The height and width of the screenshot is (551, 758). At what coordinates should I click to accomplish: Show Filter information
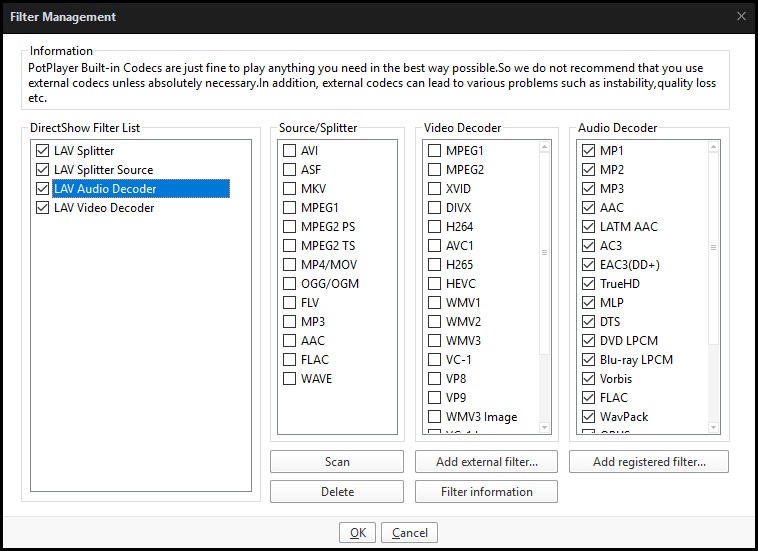click(x=486, y=492)
